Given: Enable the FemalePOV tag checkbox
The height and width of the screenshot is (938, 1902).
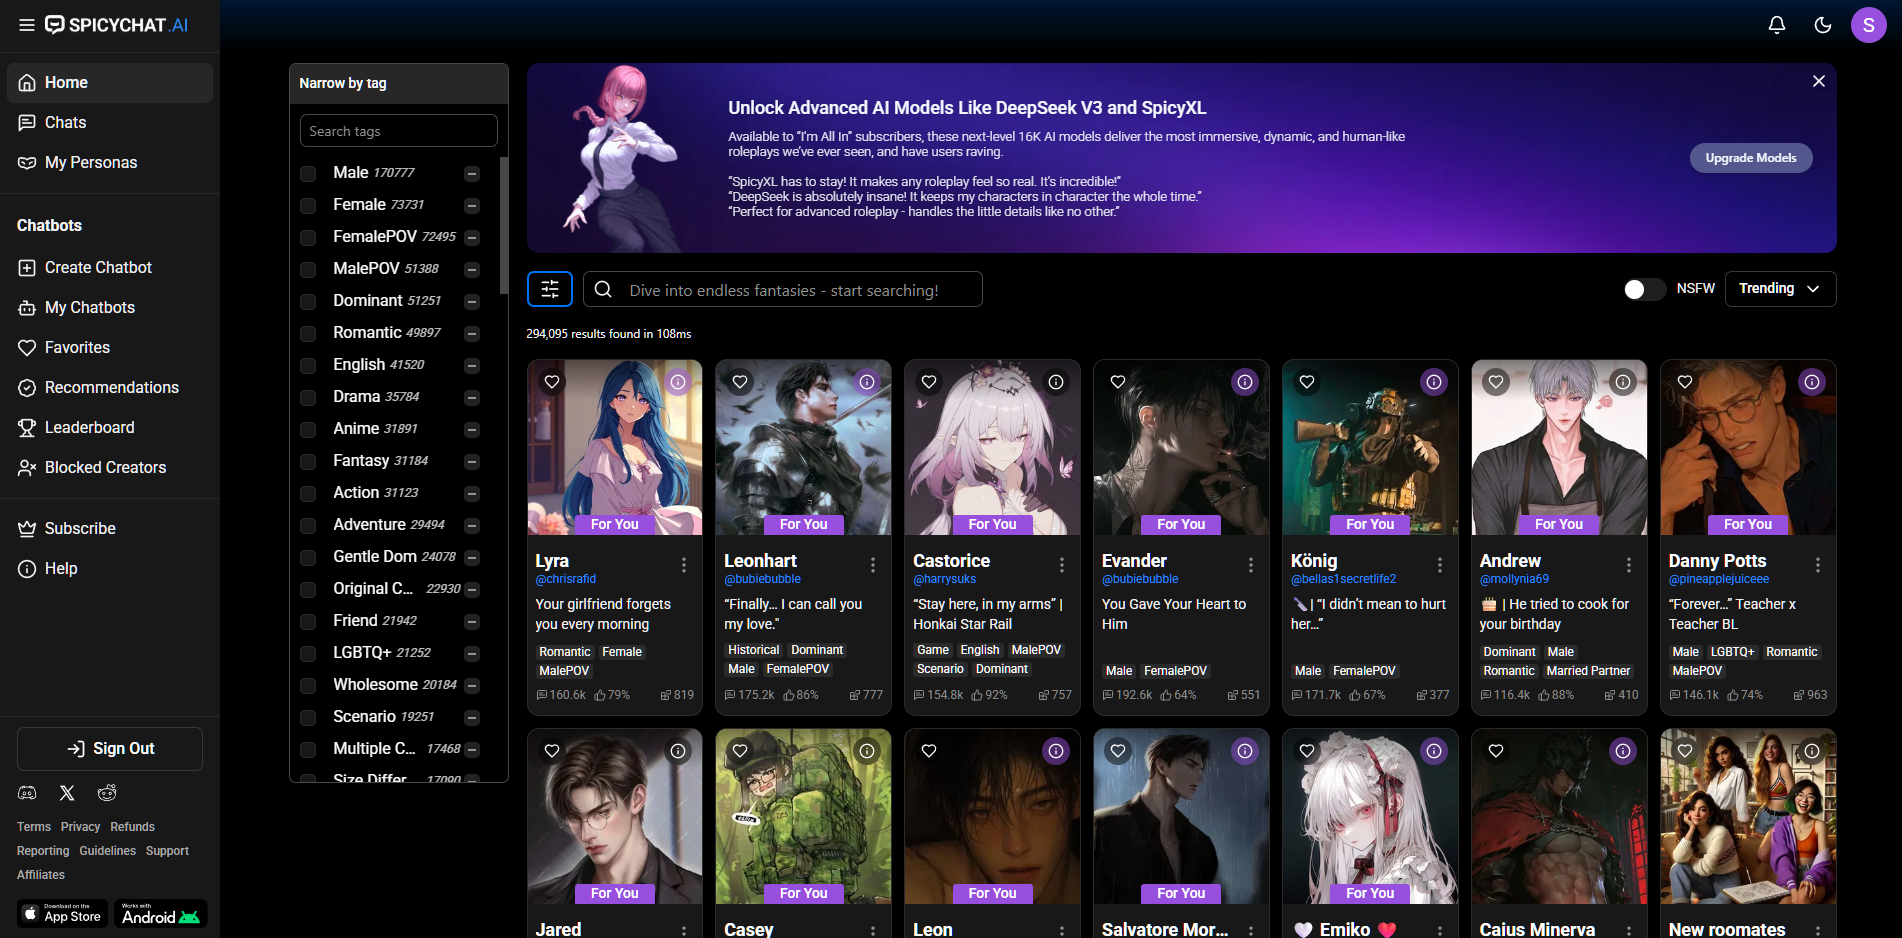Looking at the screenshot, I should (308, 238).
